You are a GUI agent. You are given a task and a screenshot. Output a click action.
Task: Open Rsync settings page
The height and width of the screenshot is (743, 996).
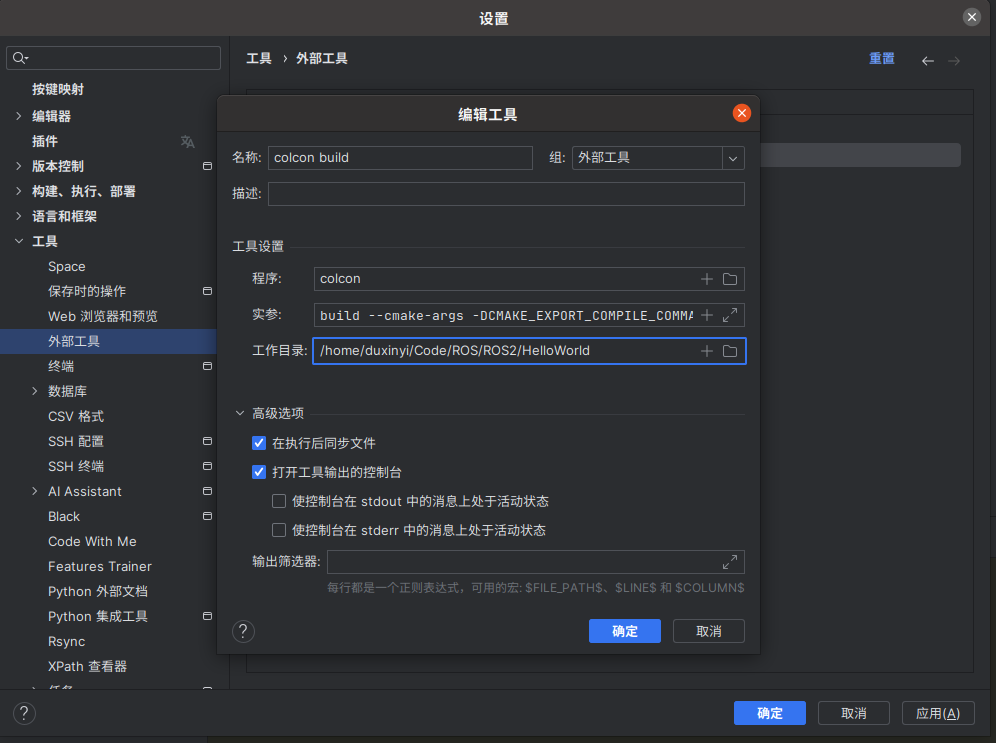(66, 641)
